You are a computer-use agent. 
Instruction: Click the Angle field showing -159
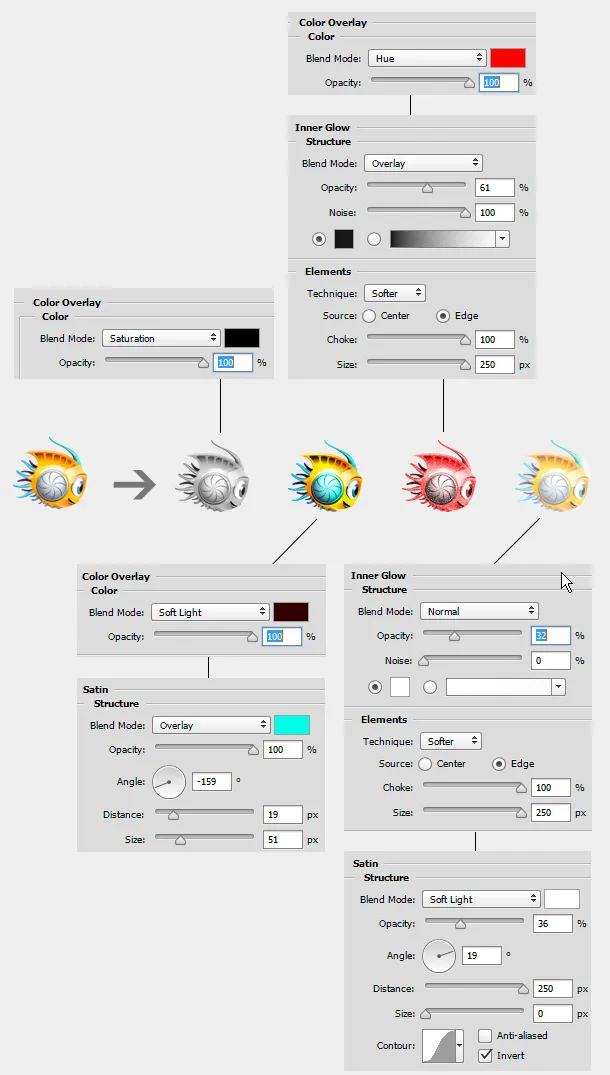point(212,781)
